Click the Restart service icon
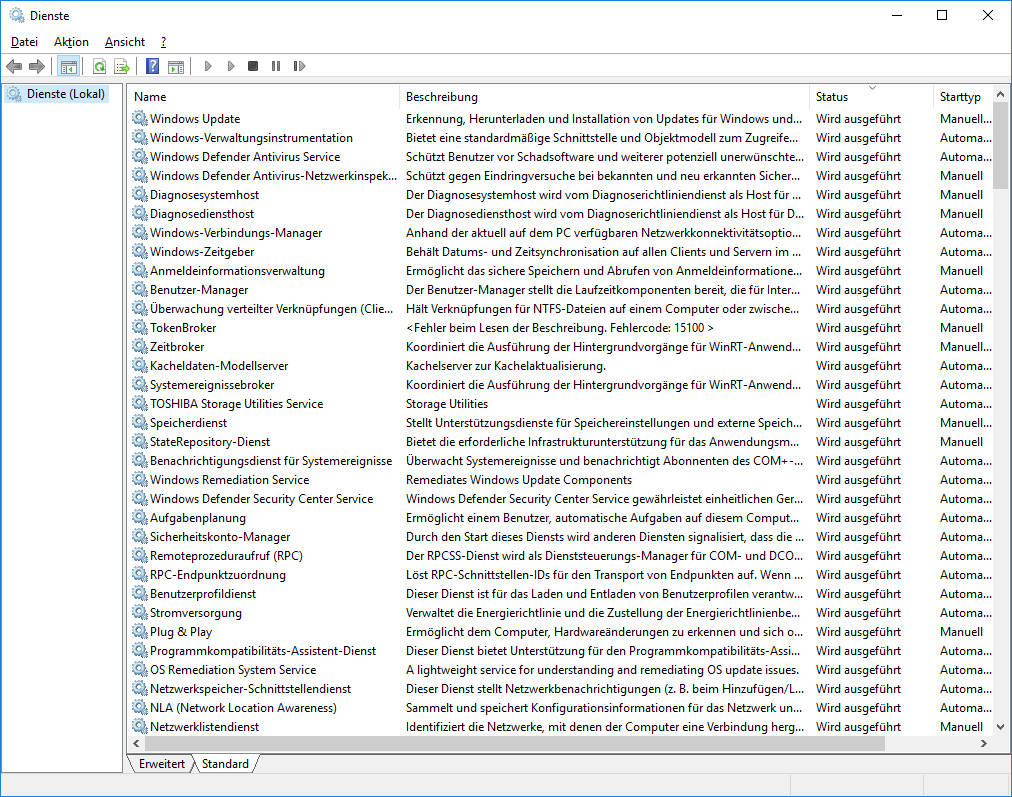 tap(299, 66)
